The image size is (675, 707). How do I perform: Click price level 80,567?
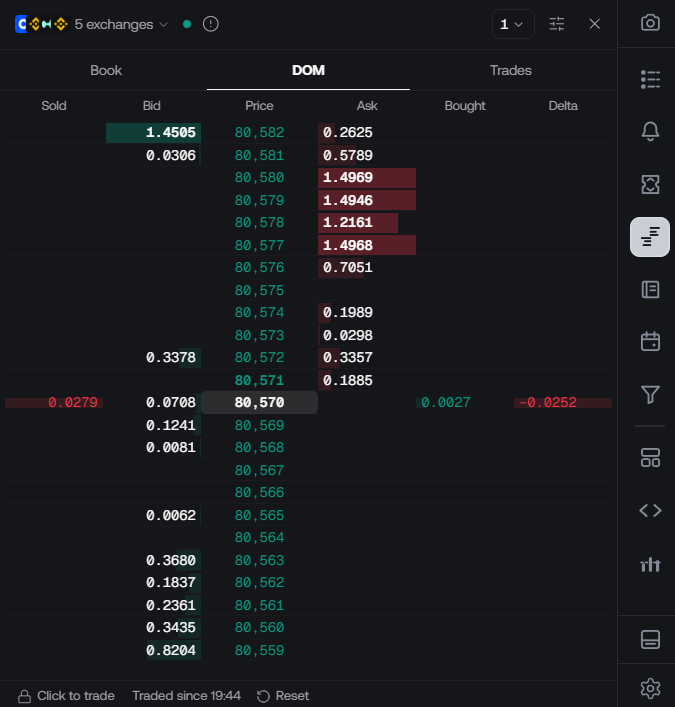pos(259,470)
